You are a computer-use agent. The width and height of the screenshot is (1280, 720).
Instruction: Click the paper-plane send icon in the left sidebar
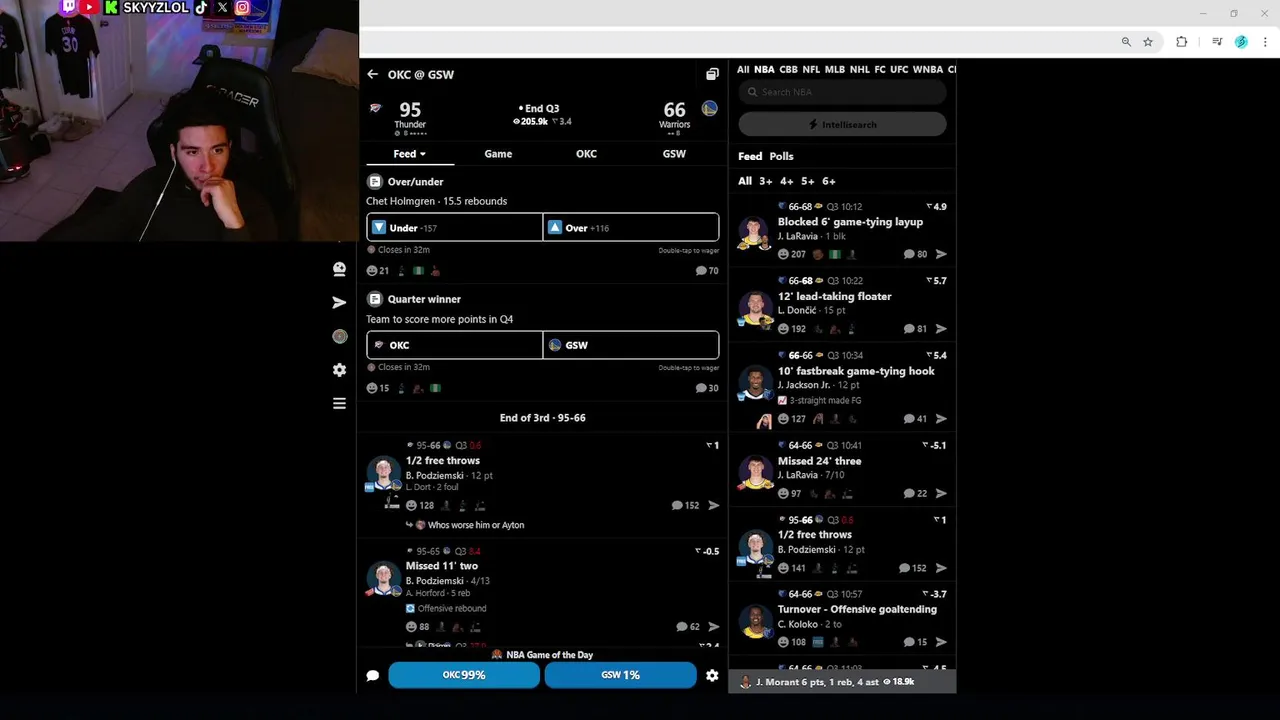339,302
